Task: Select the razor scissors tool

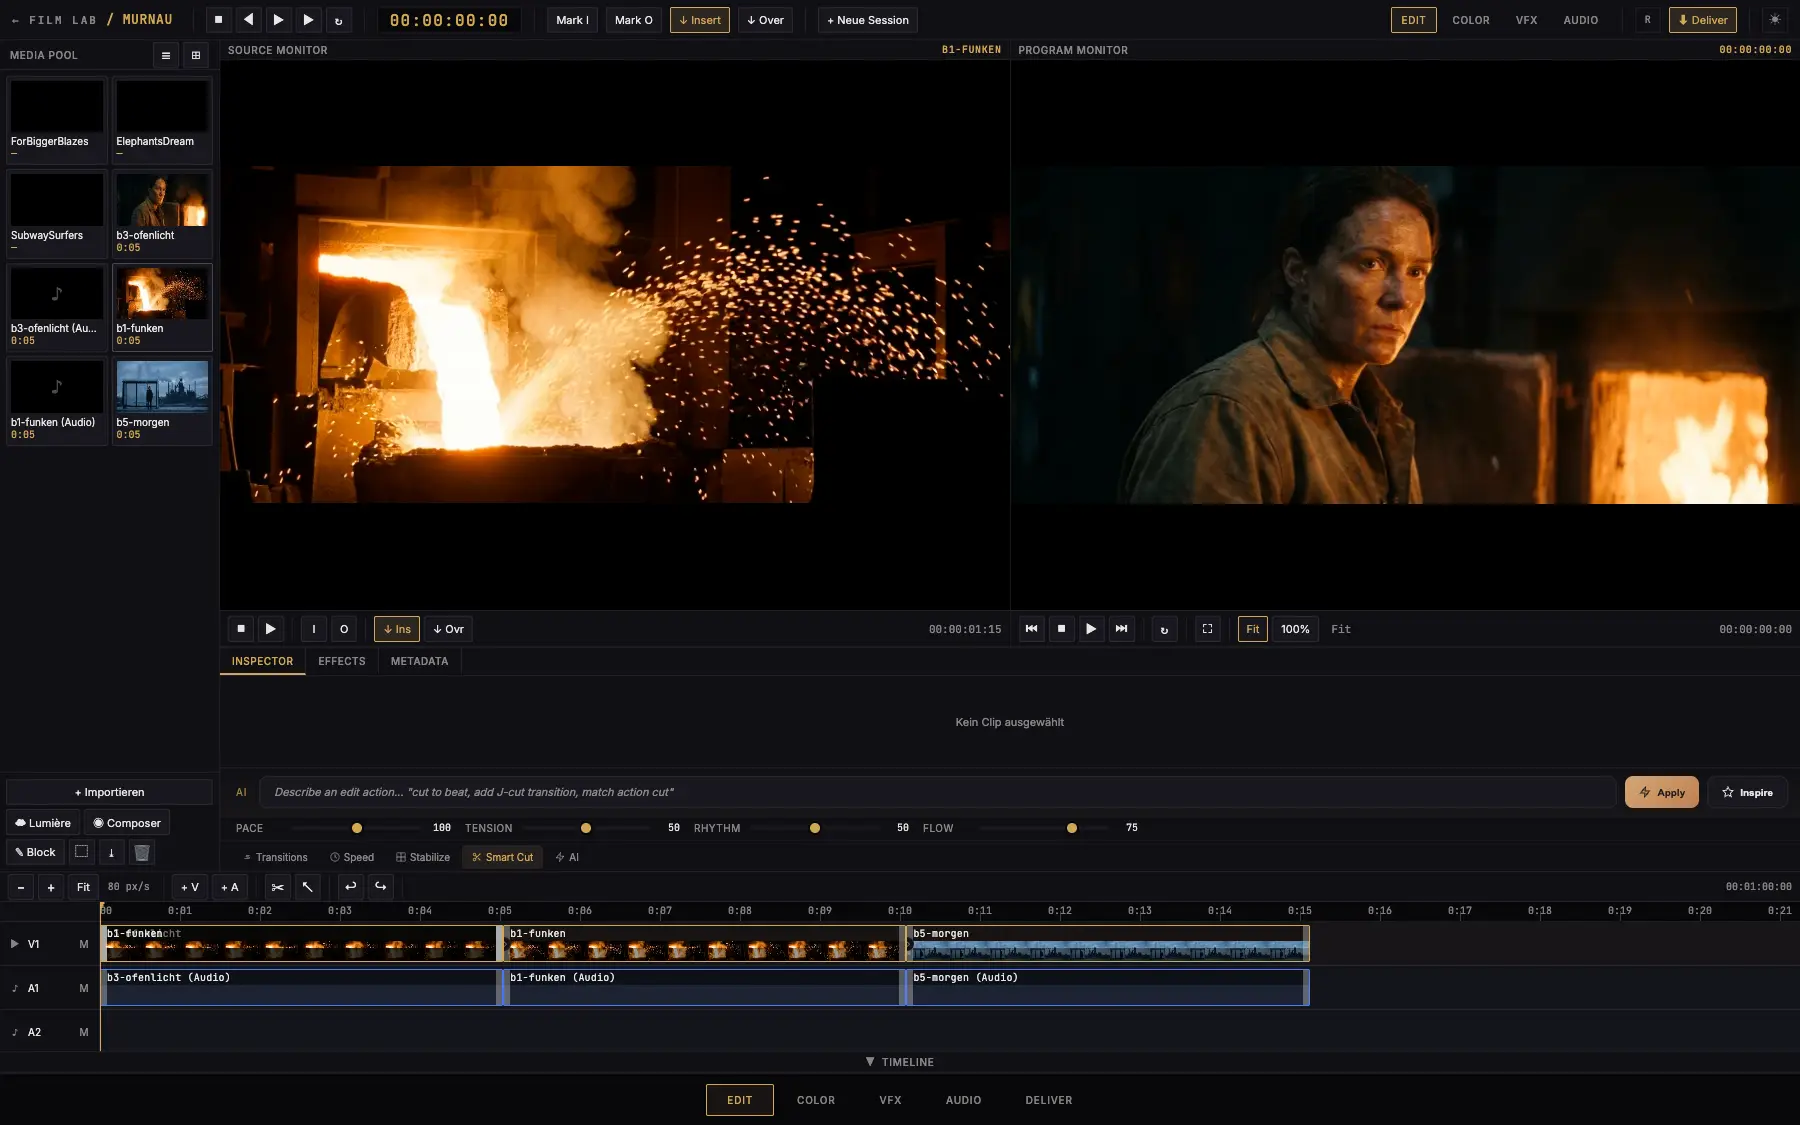Action: tap(278, 887)
